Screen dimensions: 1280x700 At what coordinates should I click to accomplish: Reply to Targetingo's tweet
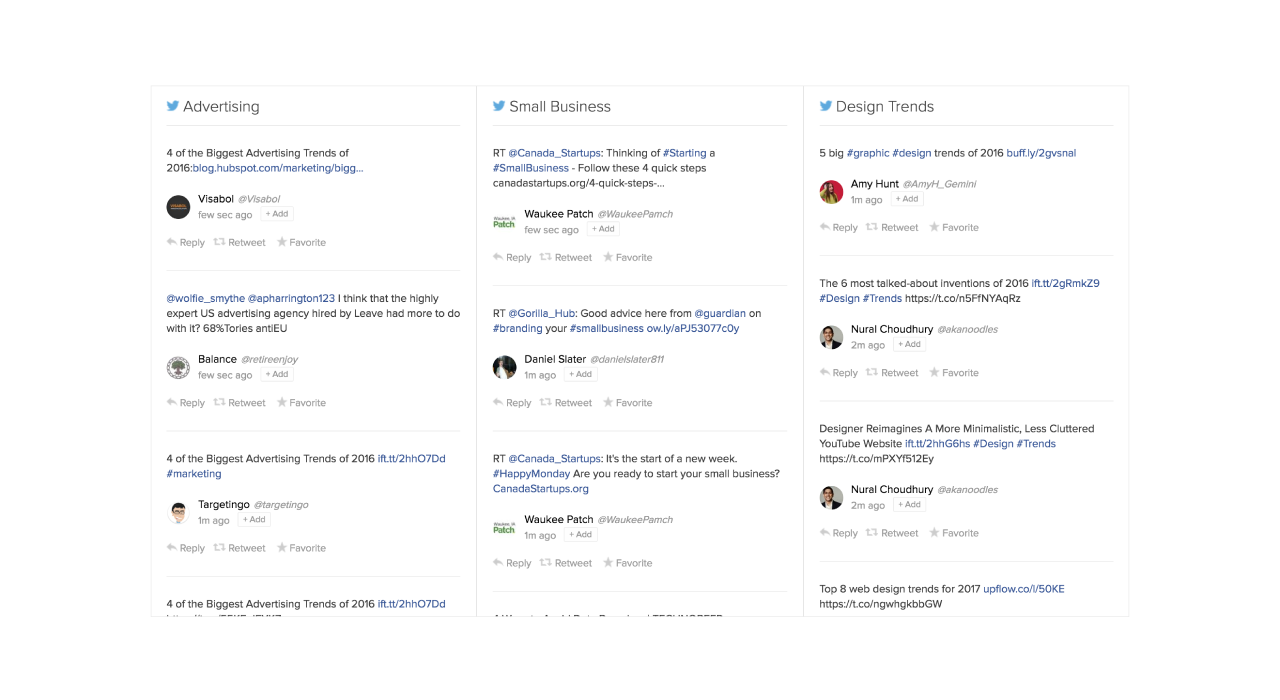pos(186,548)
